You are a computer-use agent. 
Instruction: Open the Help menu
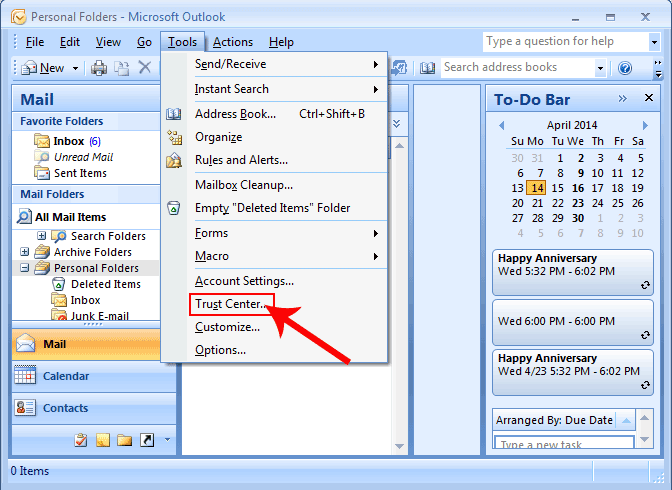pos(281,42)
